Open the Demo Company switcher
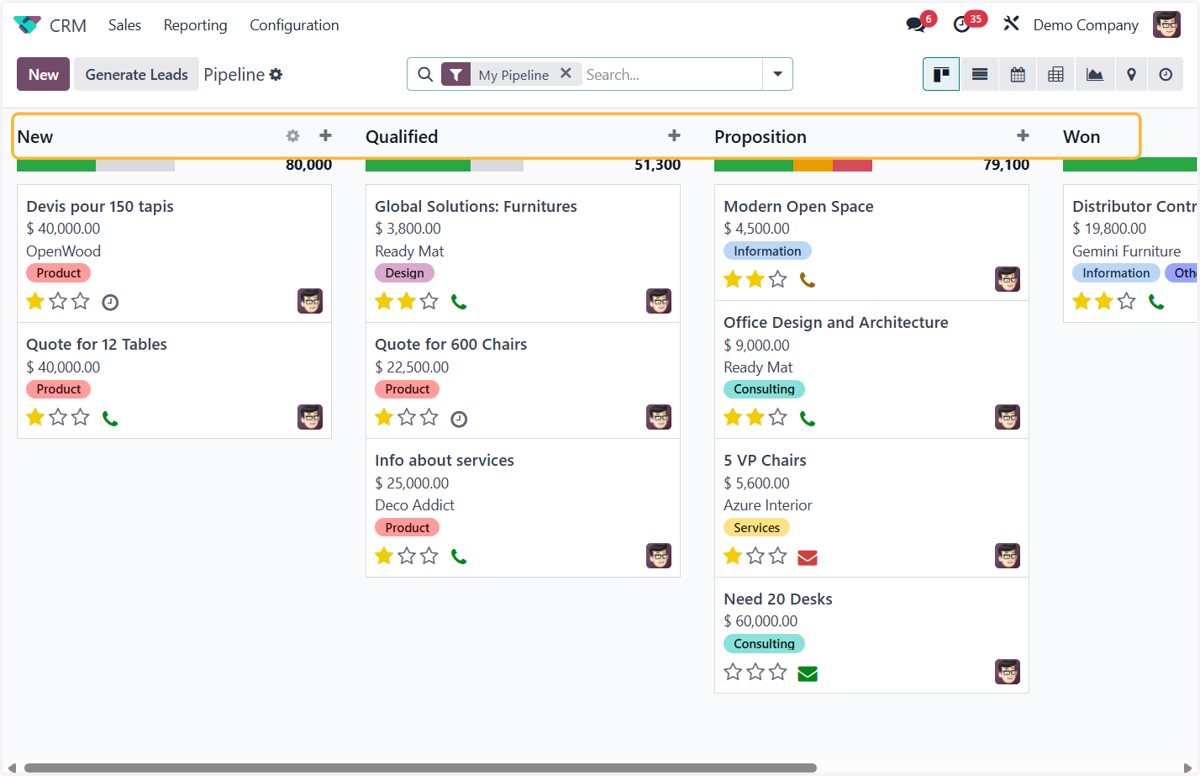Image resolution: width=1200 pixels, height=776 pixels. point(1085,25)
